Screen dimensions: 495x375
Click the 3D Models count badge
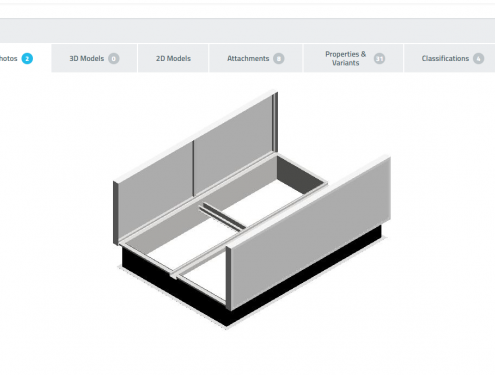[114, 59]
